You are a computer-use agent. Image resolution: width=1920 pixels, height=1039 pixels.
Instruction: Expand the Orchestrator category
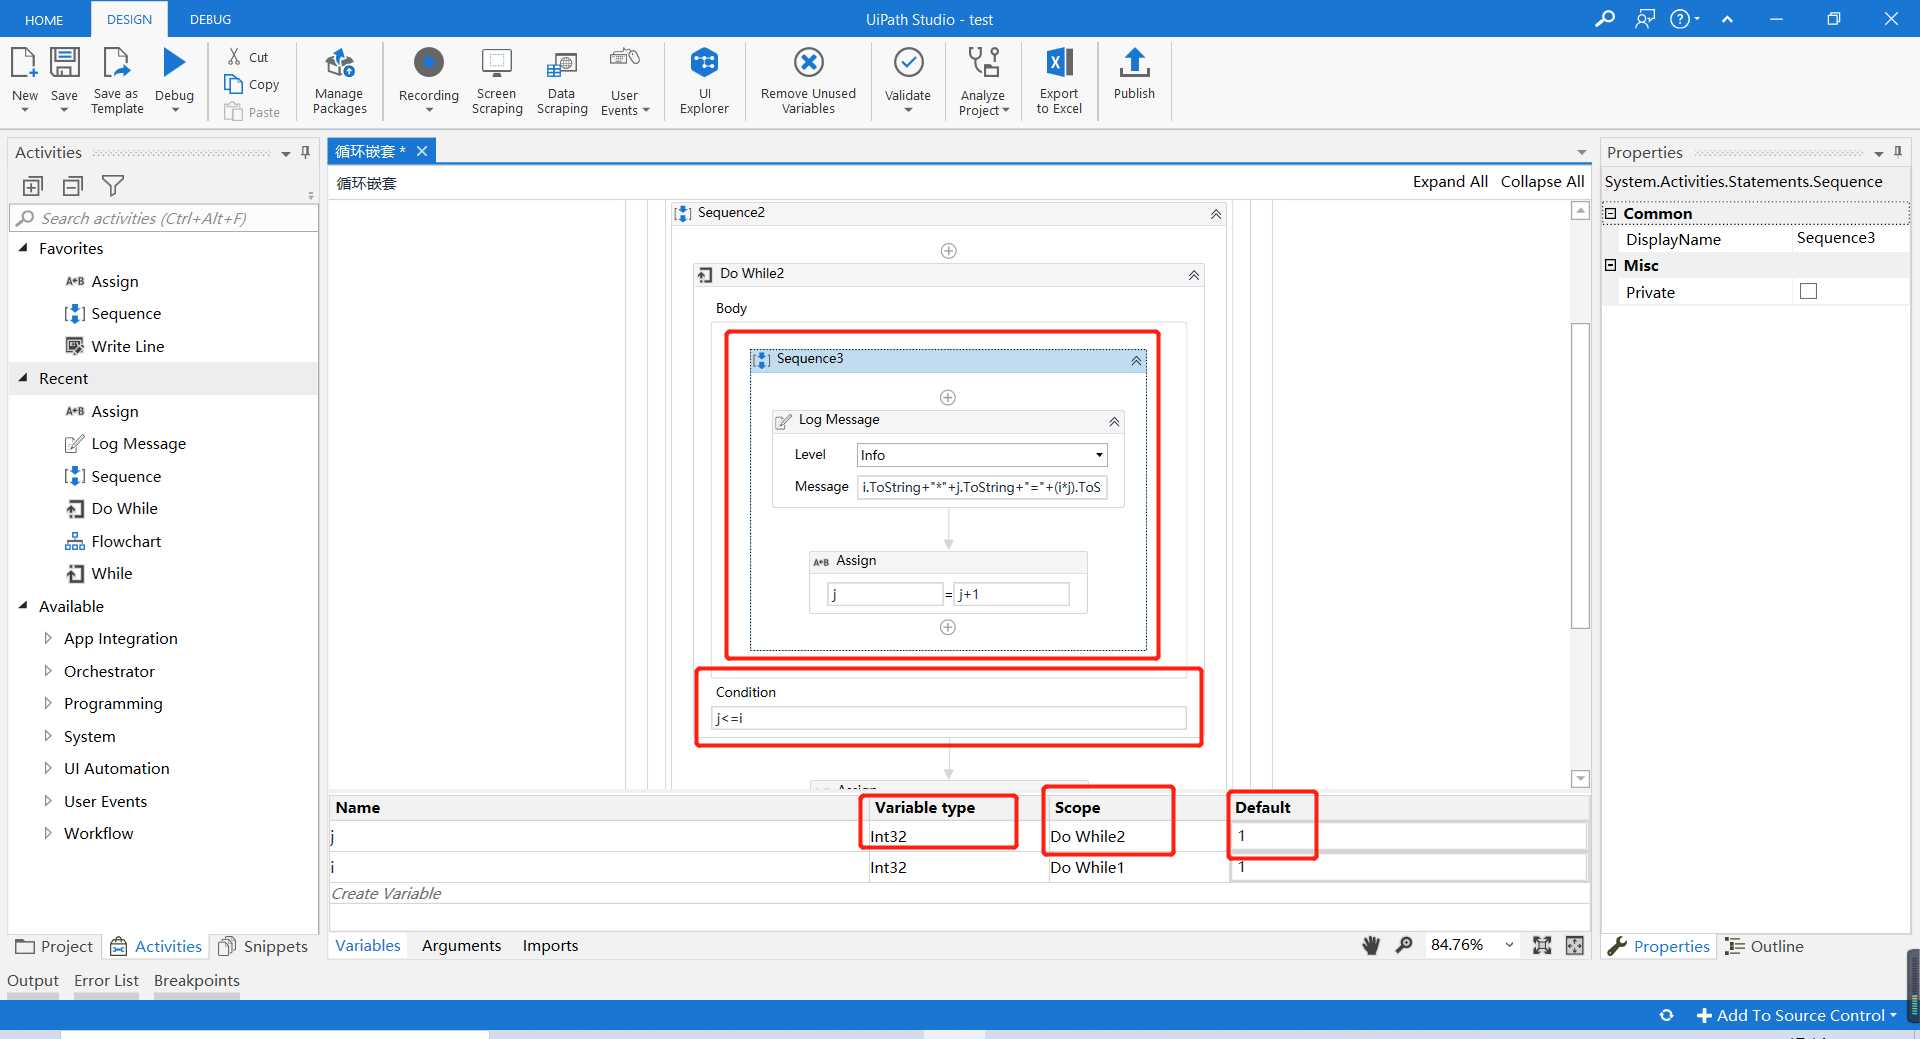tap(48, 671)
